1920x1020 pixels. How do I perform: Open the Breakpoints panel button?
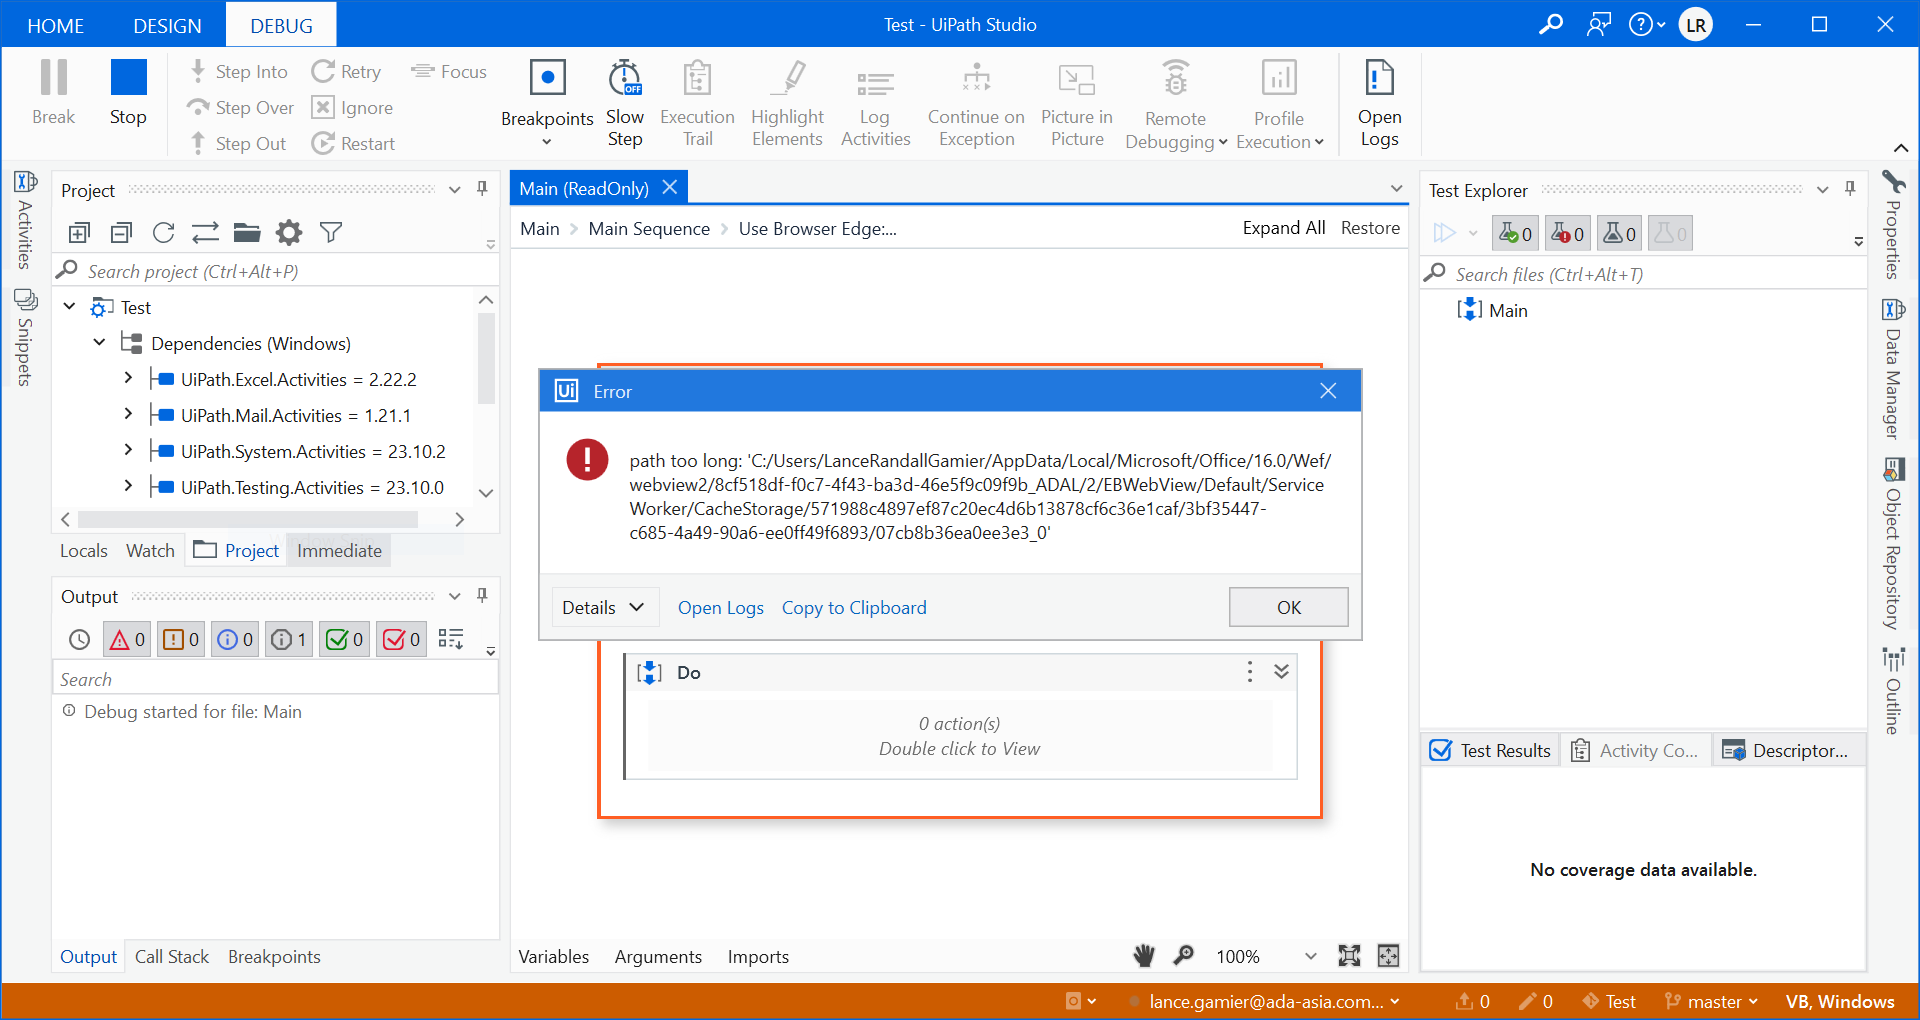pos(547,104)
